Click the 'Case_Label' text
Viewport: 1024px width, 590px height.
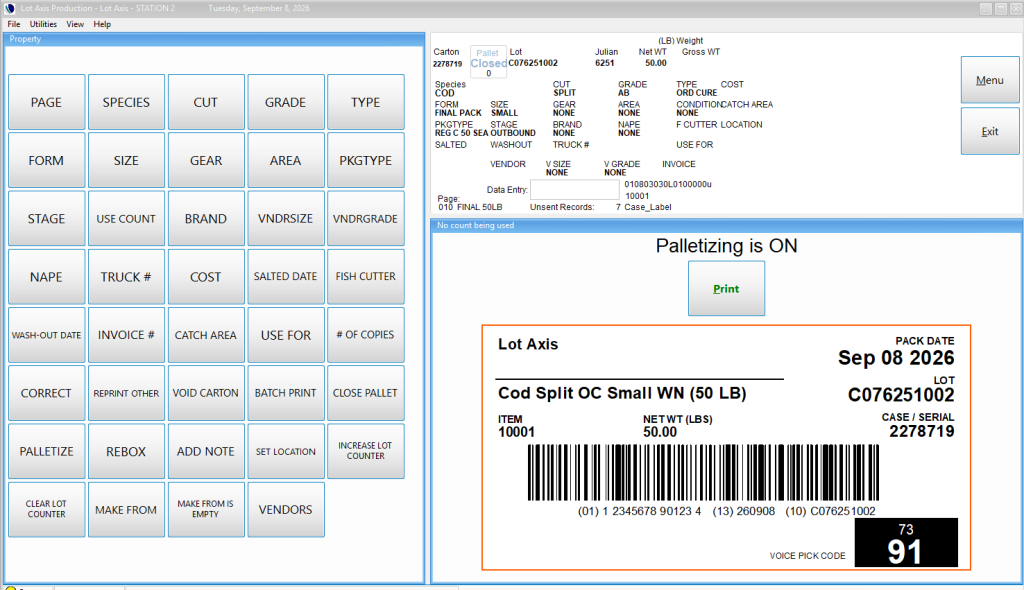pos(648,207)
